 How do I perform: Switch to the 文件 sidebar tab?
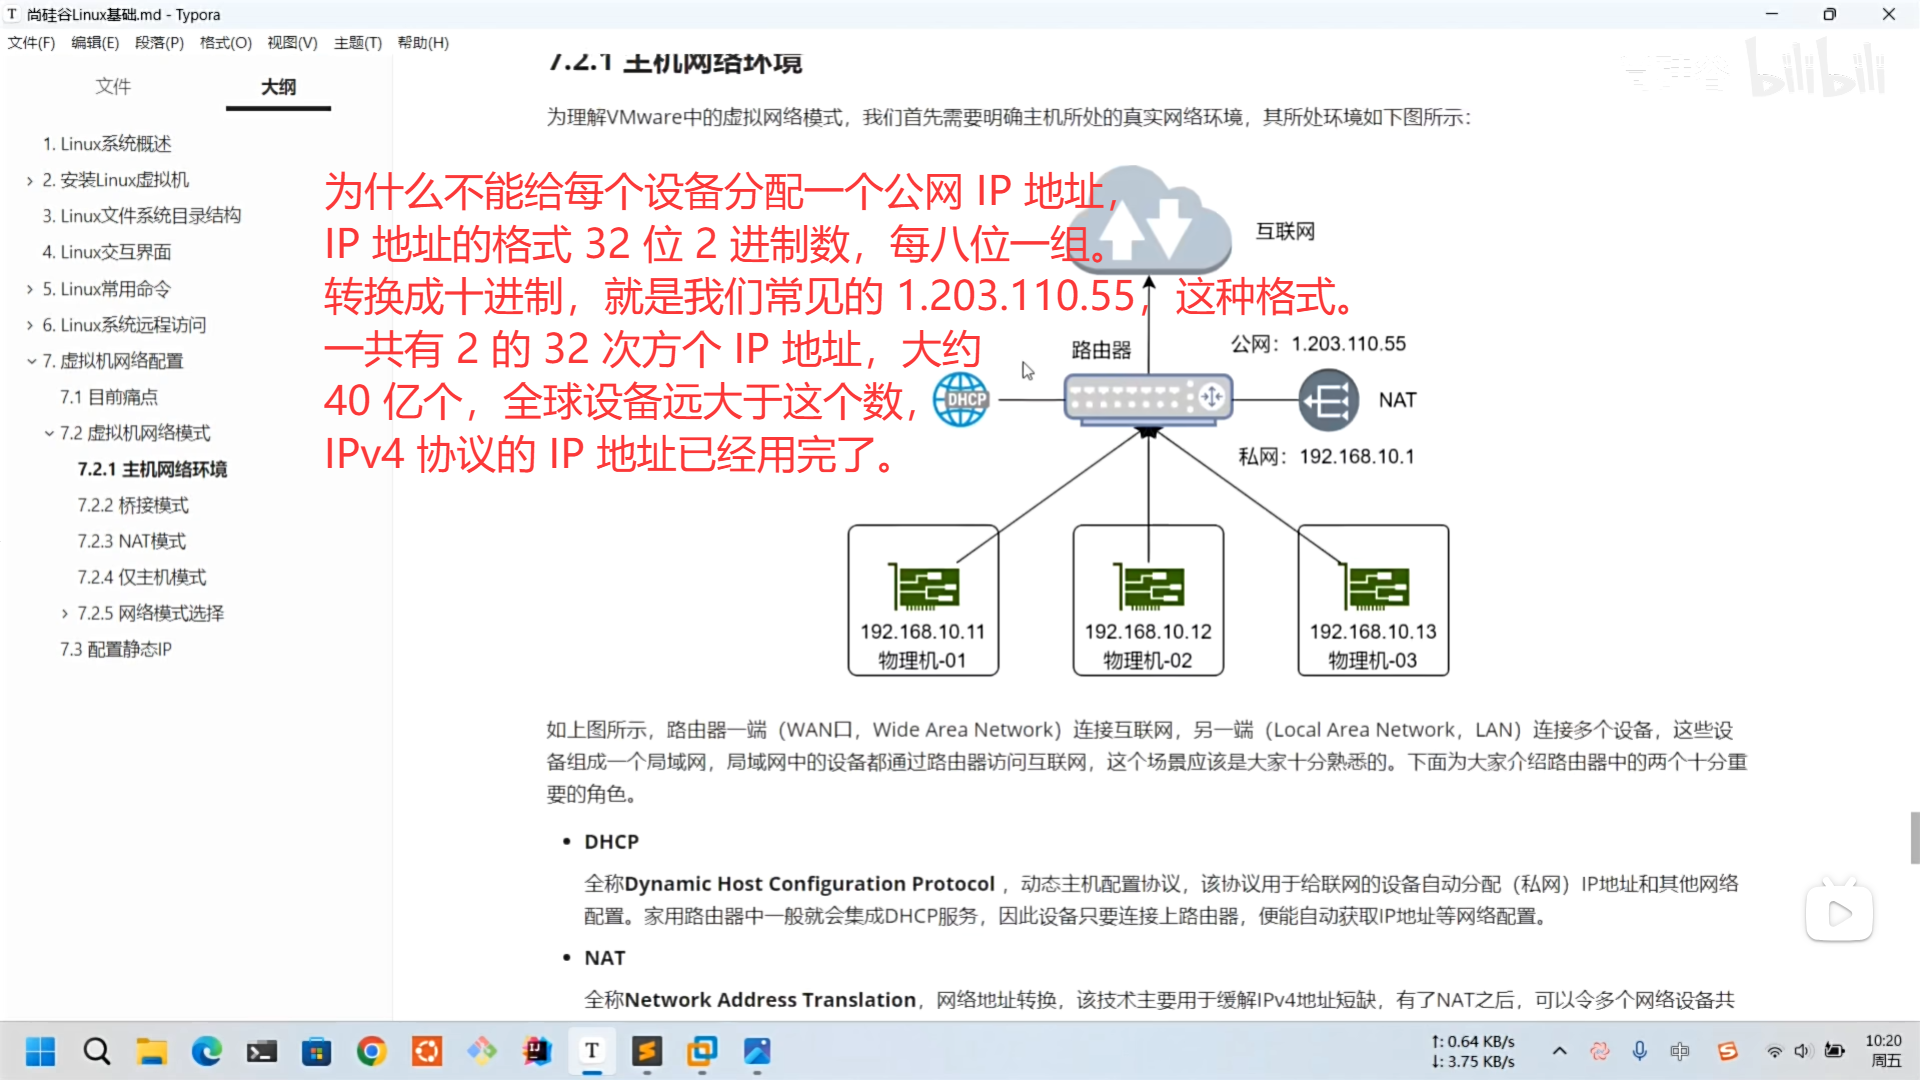click(x=113, y=87)
